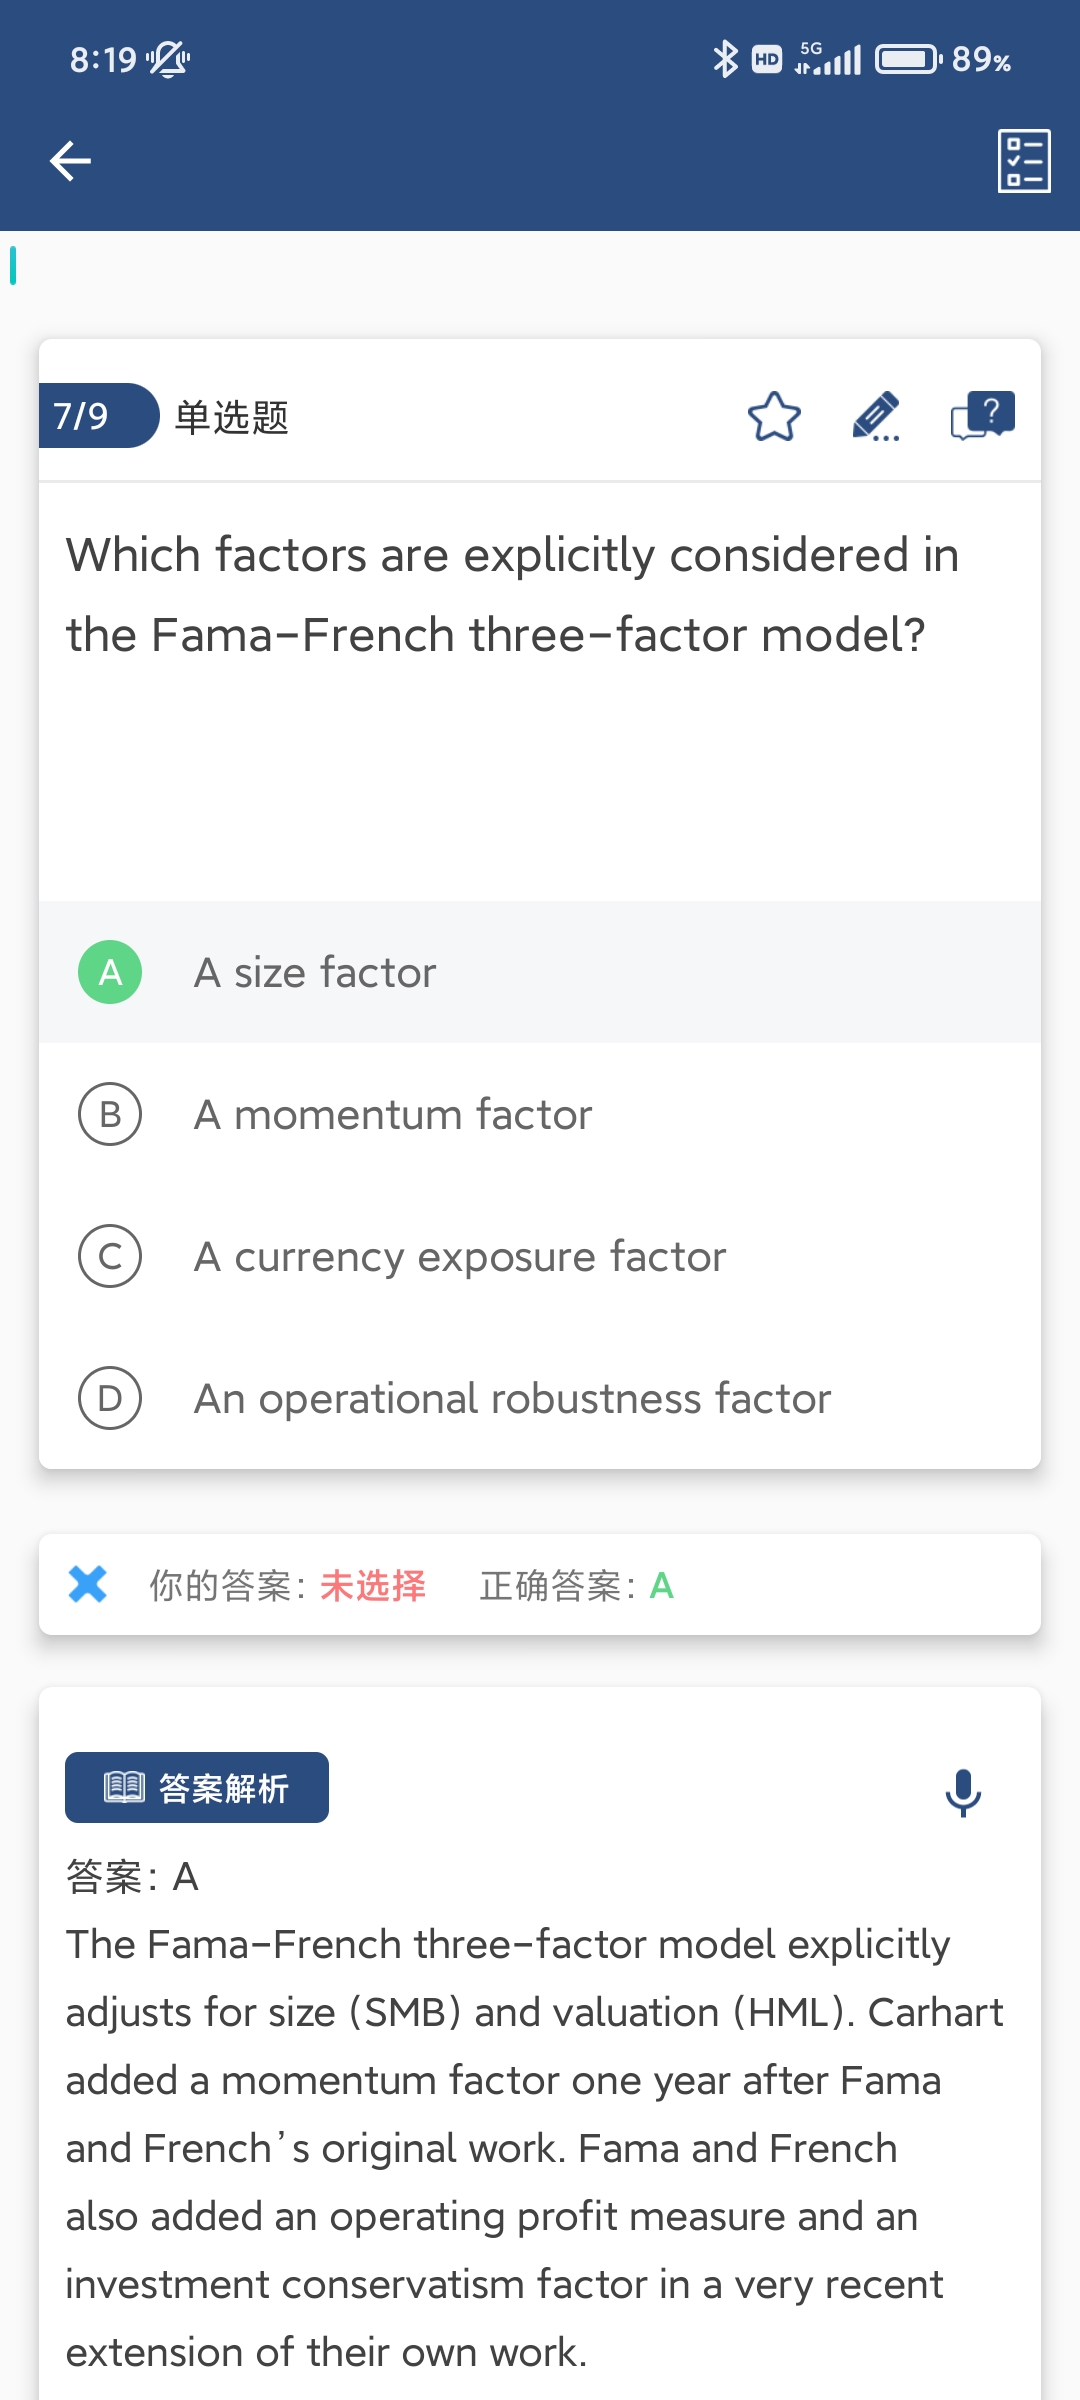This screenshot has width=1080, height=2400.
Task: Tap the Bluetooth status icon
Action: [x=725, y=60]
